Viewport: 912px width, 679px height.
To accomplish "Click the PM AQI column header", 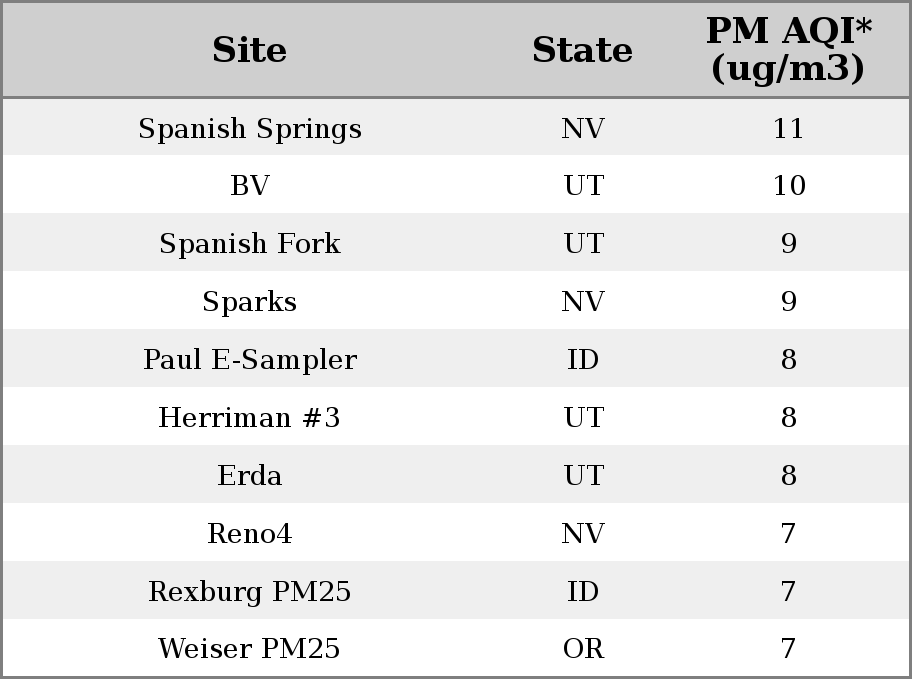I will click(789, 49).
